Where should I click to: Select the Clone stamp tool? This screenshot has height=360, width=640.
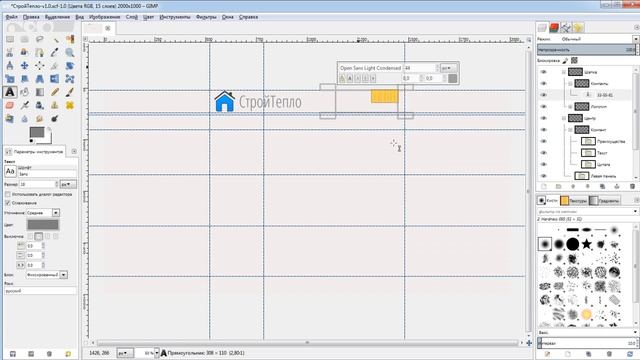(55, 105)
